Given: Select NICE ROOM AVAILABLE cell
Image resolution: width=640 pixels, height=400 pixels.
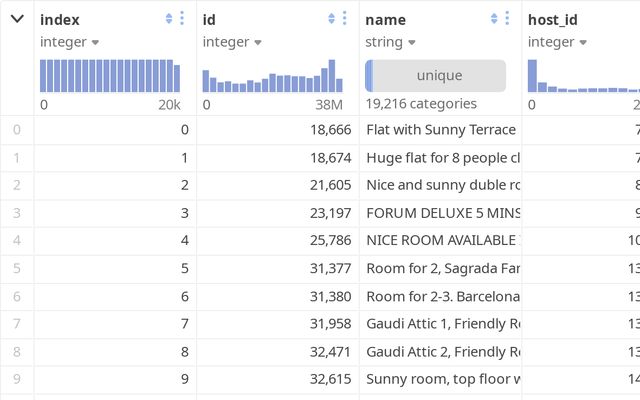Looking at the screenshot, I should pos(440,241).
